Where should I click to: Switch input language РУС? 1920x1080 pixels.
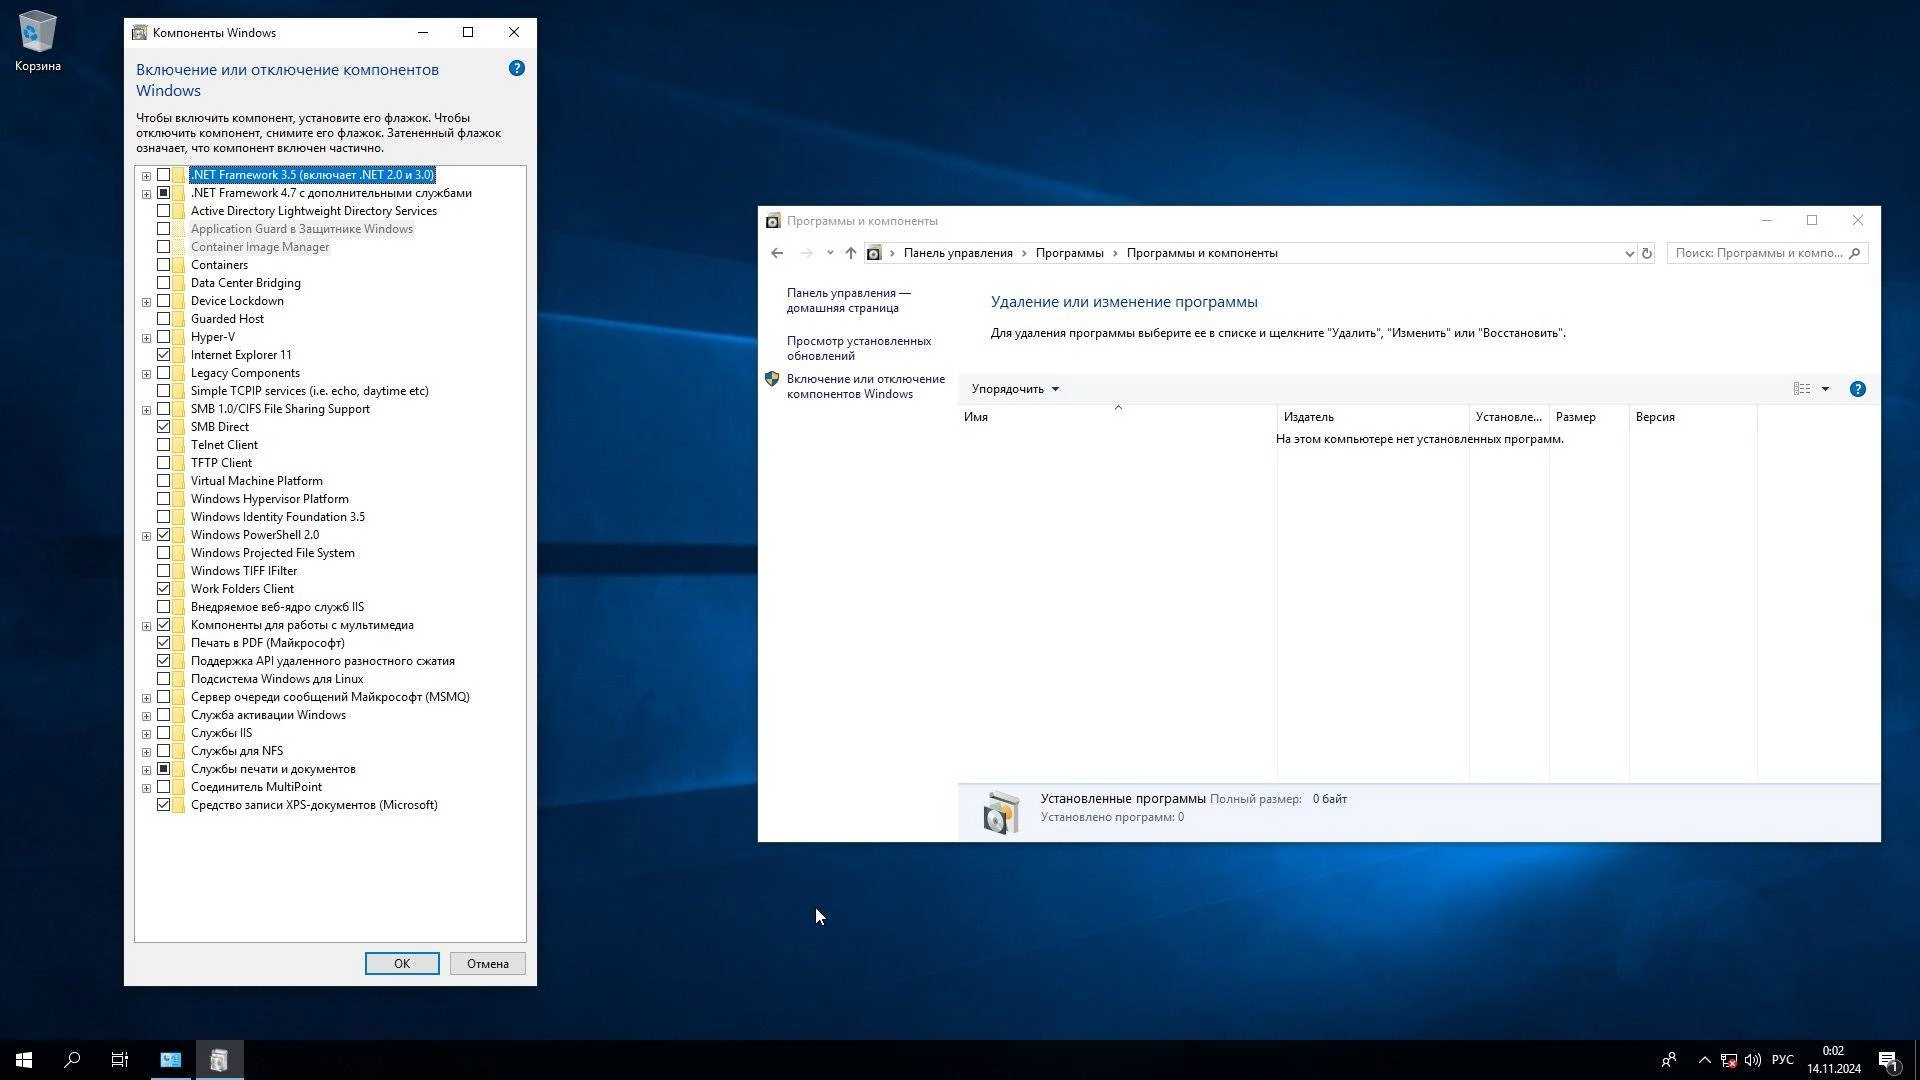1782,1060
